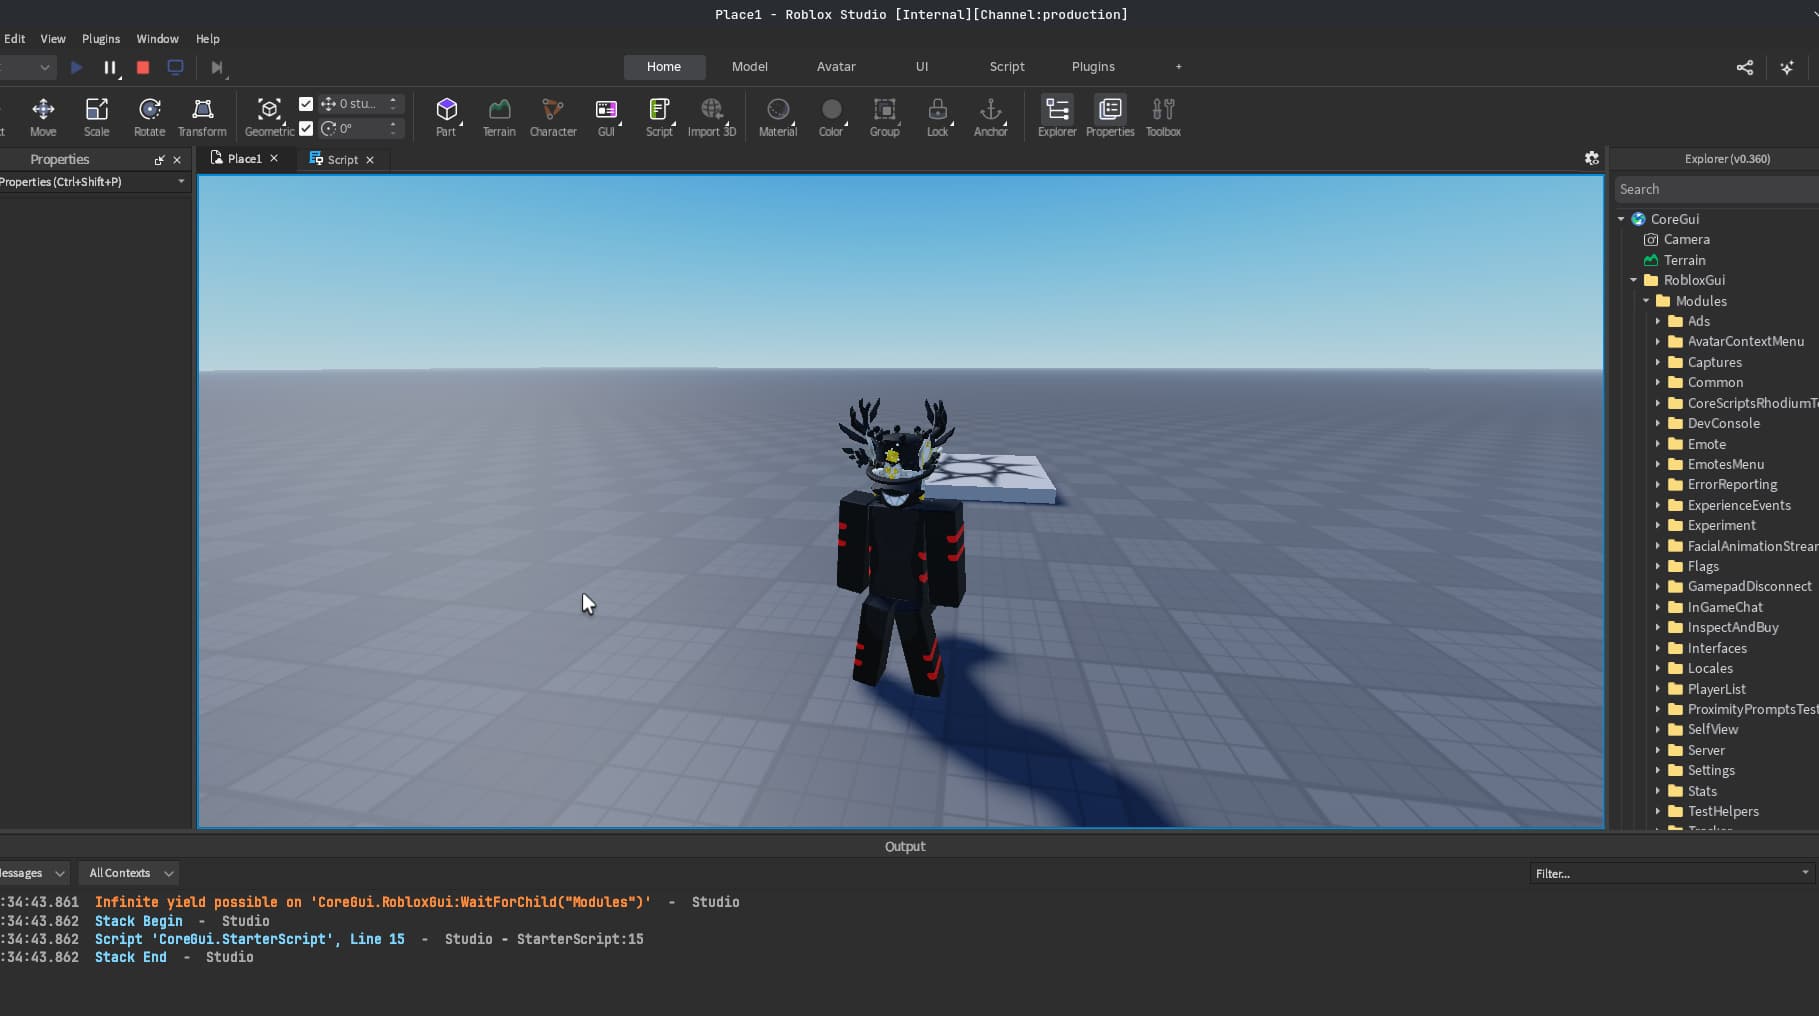Open the Plugins menu
This screenshot has height=1016, width=1819.
pos(100,39)
